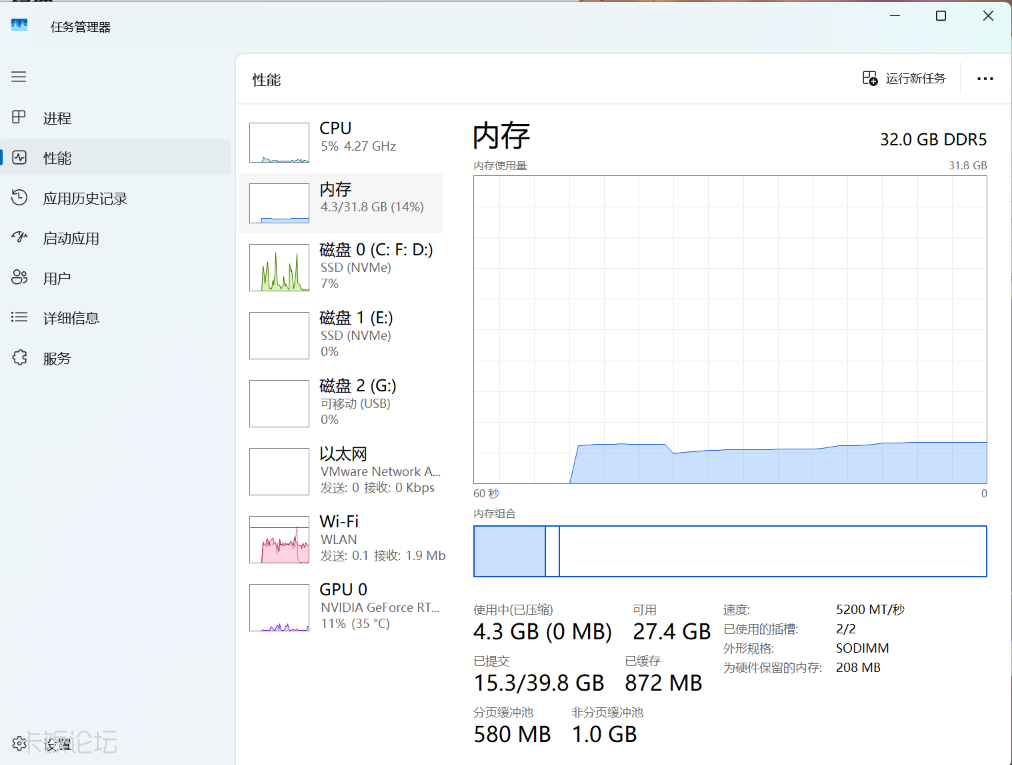1012x765 pixels.
Task: Select the 内存 memory entry
Action: click(341, 203)
